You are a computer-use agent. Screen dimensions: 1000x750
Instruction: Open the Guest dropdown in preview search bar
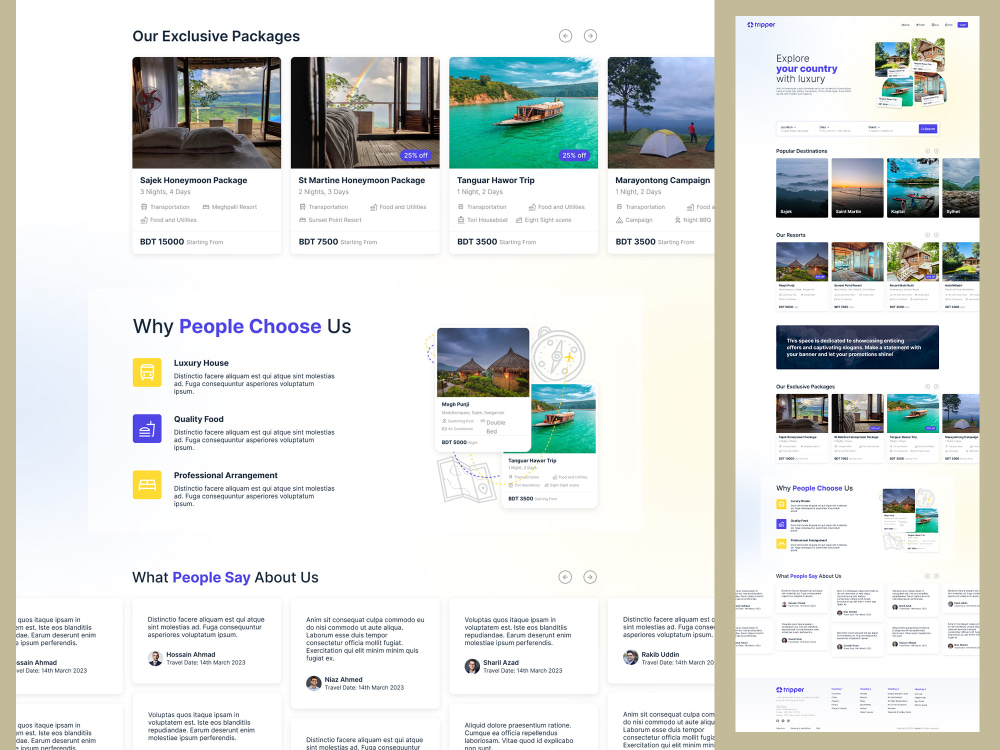point(873,128)
